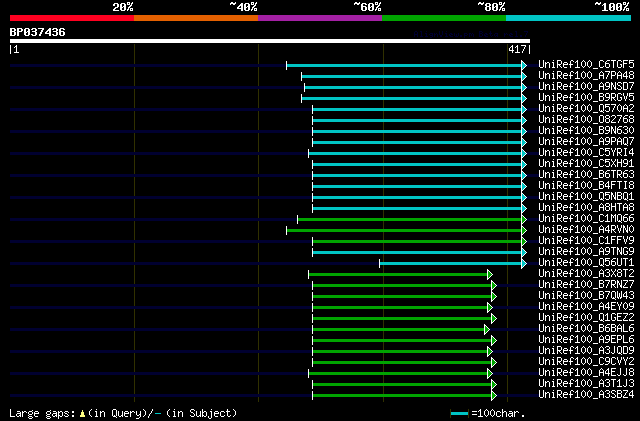Open the UniRef100_A7PA48 hit label
Screen dimensions: 640x421
tap(586, 76)
